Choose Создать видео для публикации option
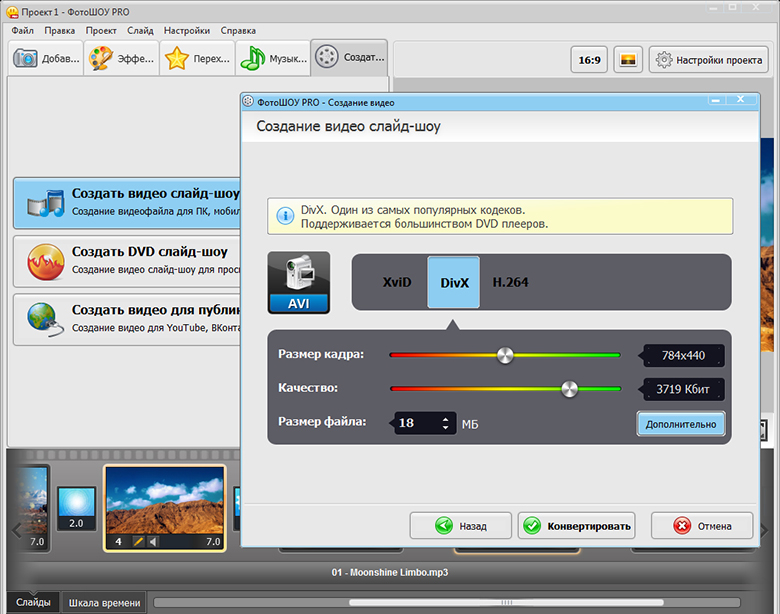The width and height of the screenshot is (780, 614). 127,319
